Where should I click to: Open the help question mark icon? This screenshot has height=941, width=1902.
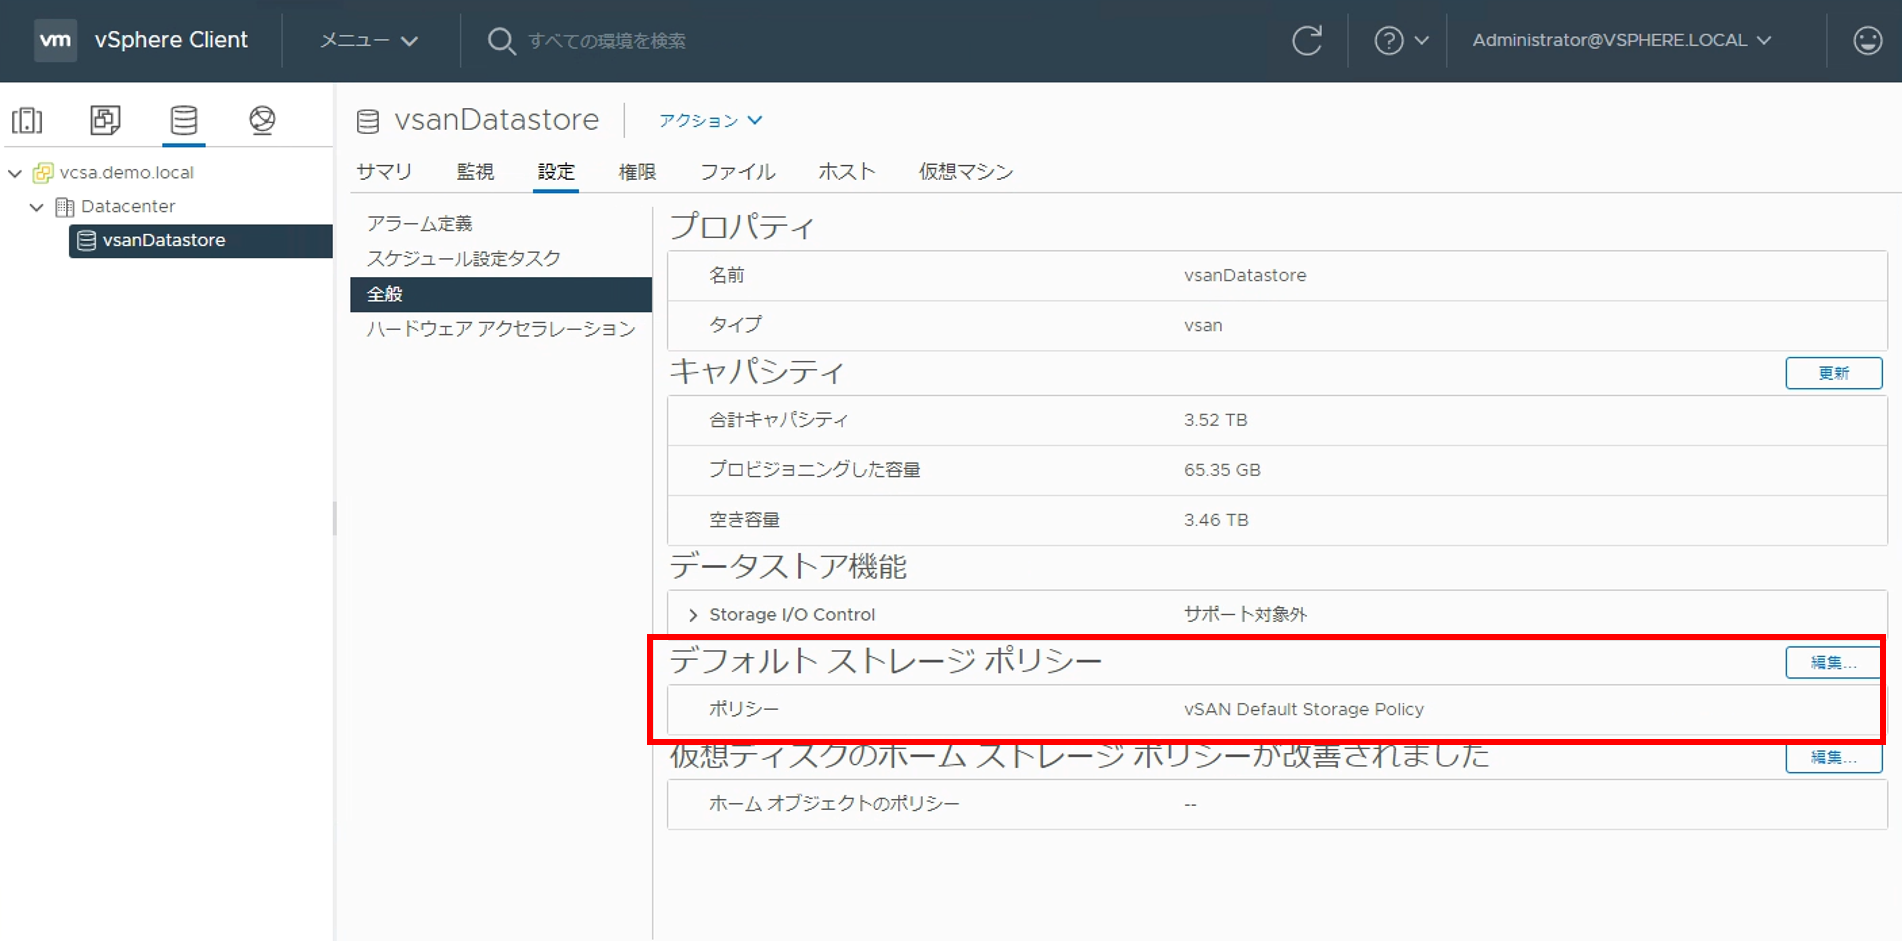pos(1388,41)
